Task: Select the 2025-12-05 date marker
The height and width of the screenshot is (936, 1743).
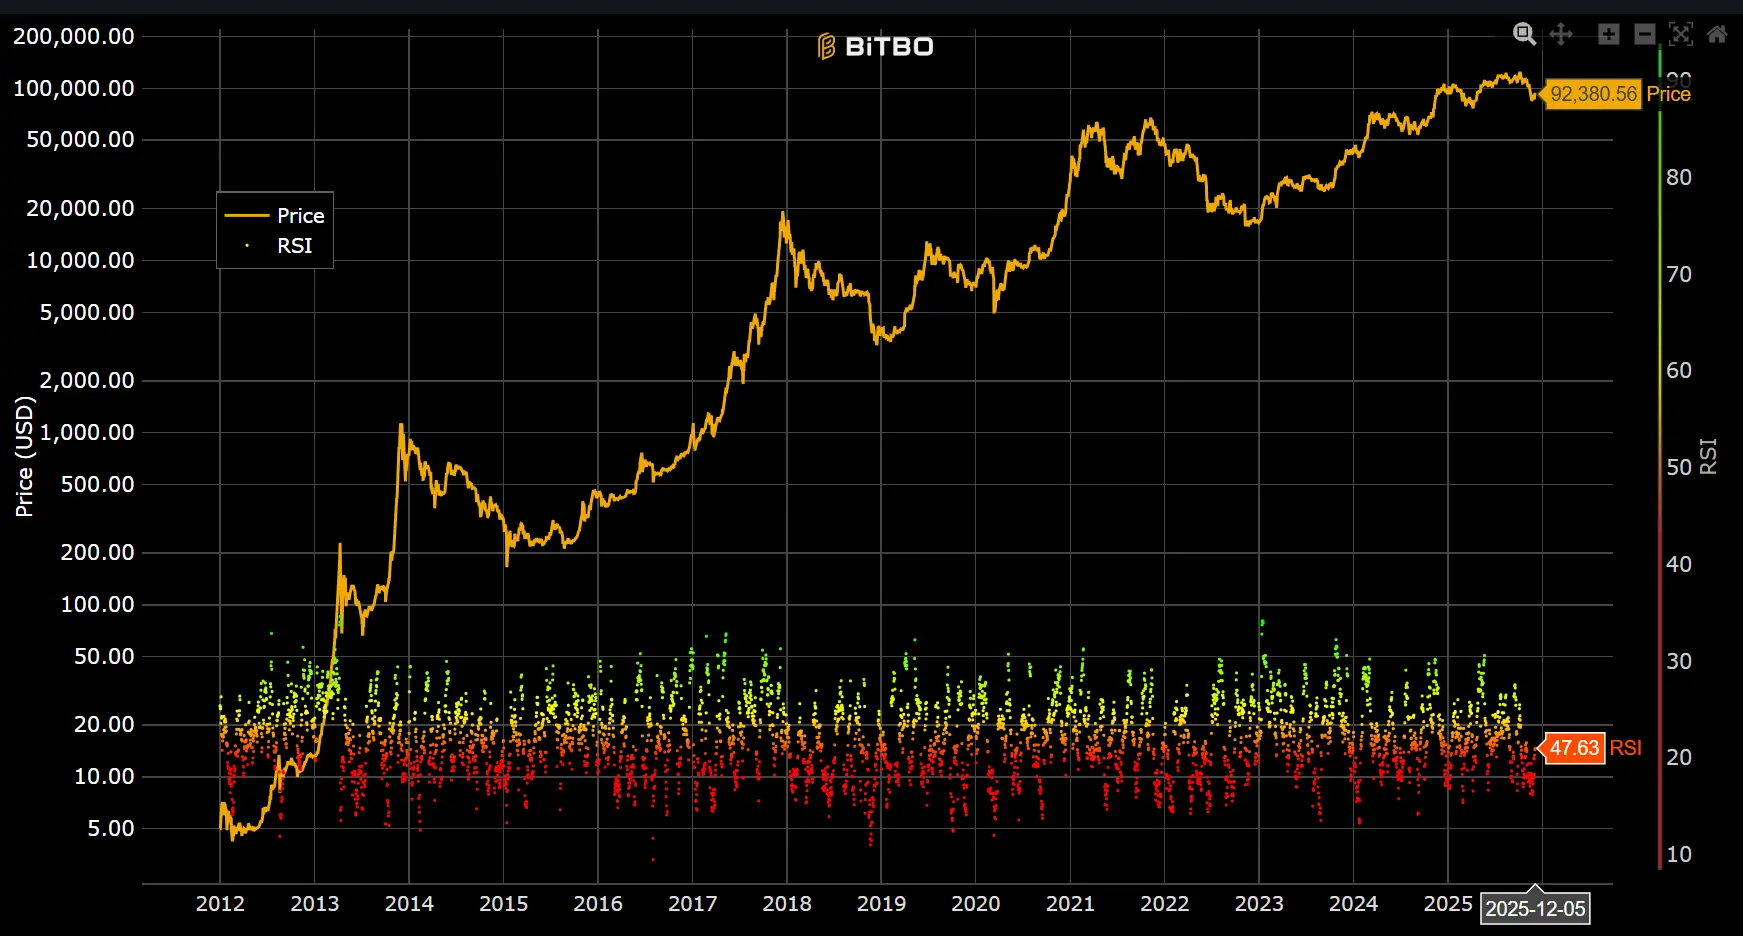Action: [x=1535, y=909]
